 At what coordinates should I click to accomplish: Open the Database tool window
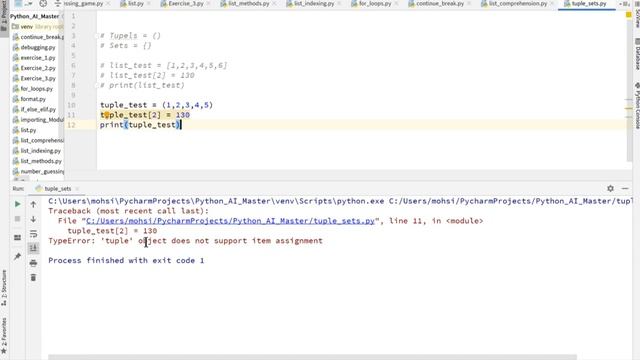636,54
